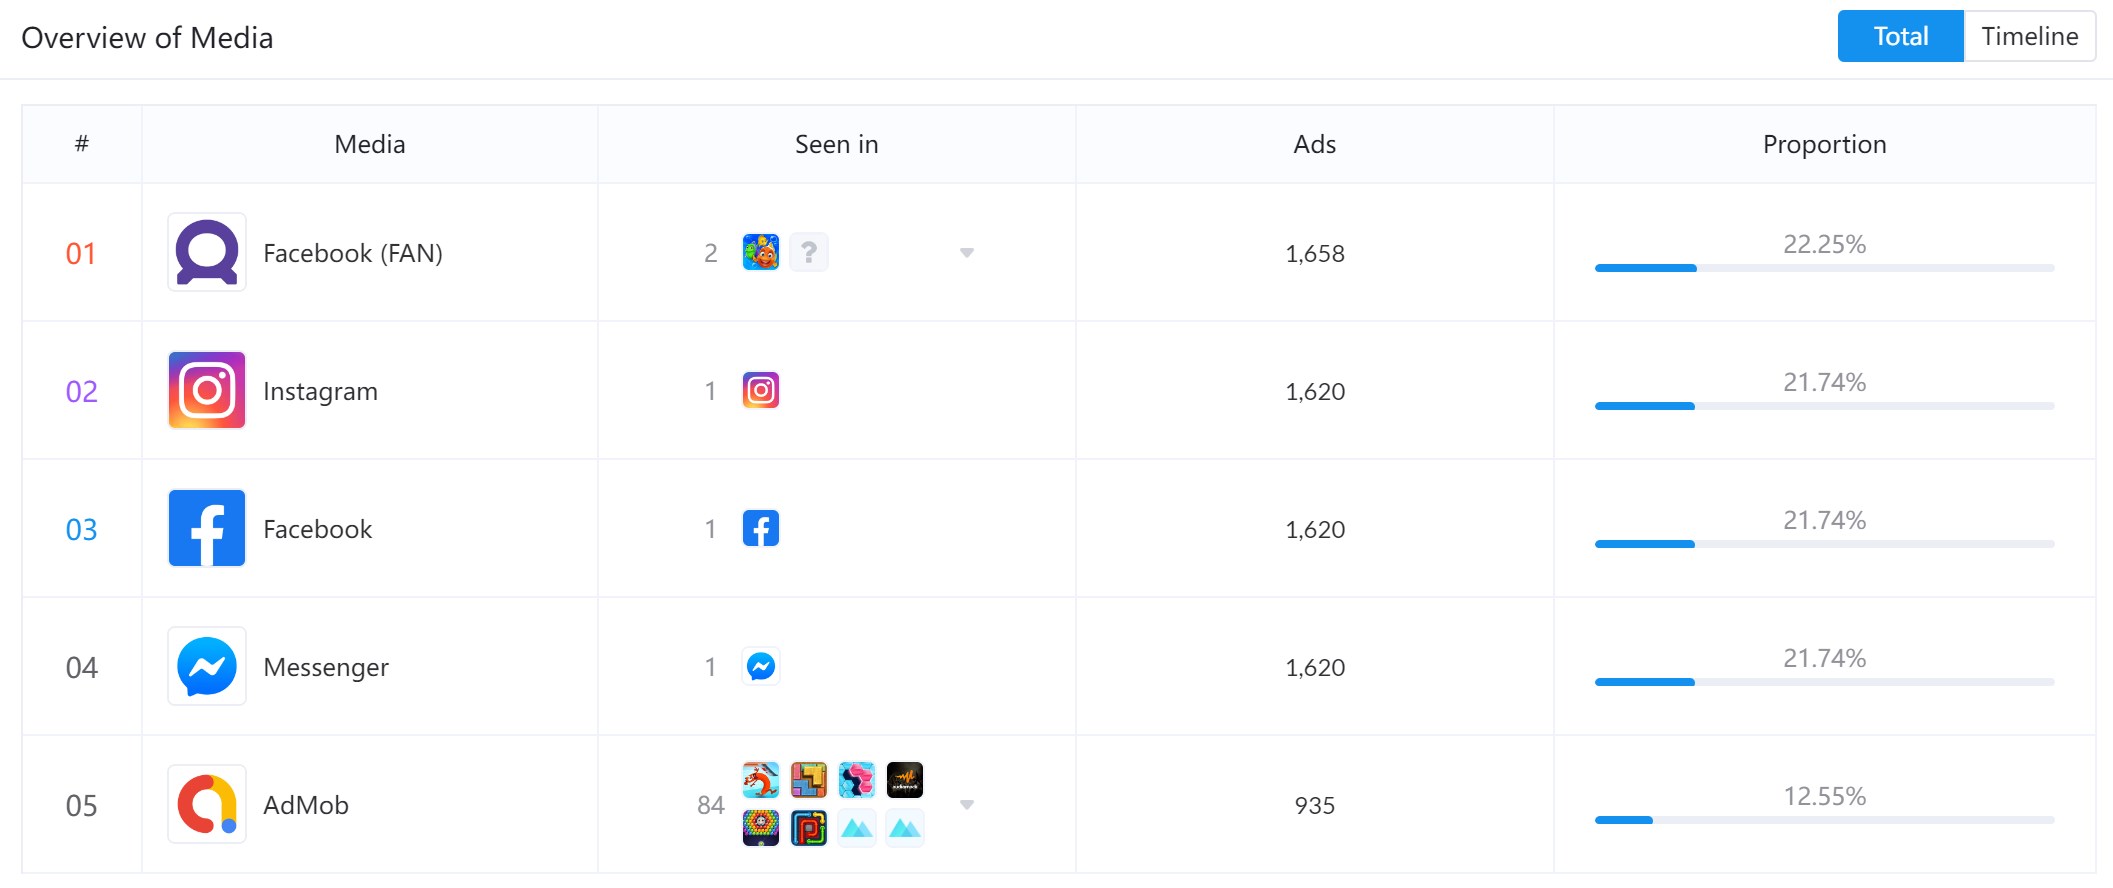Image resolution: width=2113 pixels, height=888 pixels.
Task: Click the Facebook media logo
Action: click(x=207, y=529)
